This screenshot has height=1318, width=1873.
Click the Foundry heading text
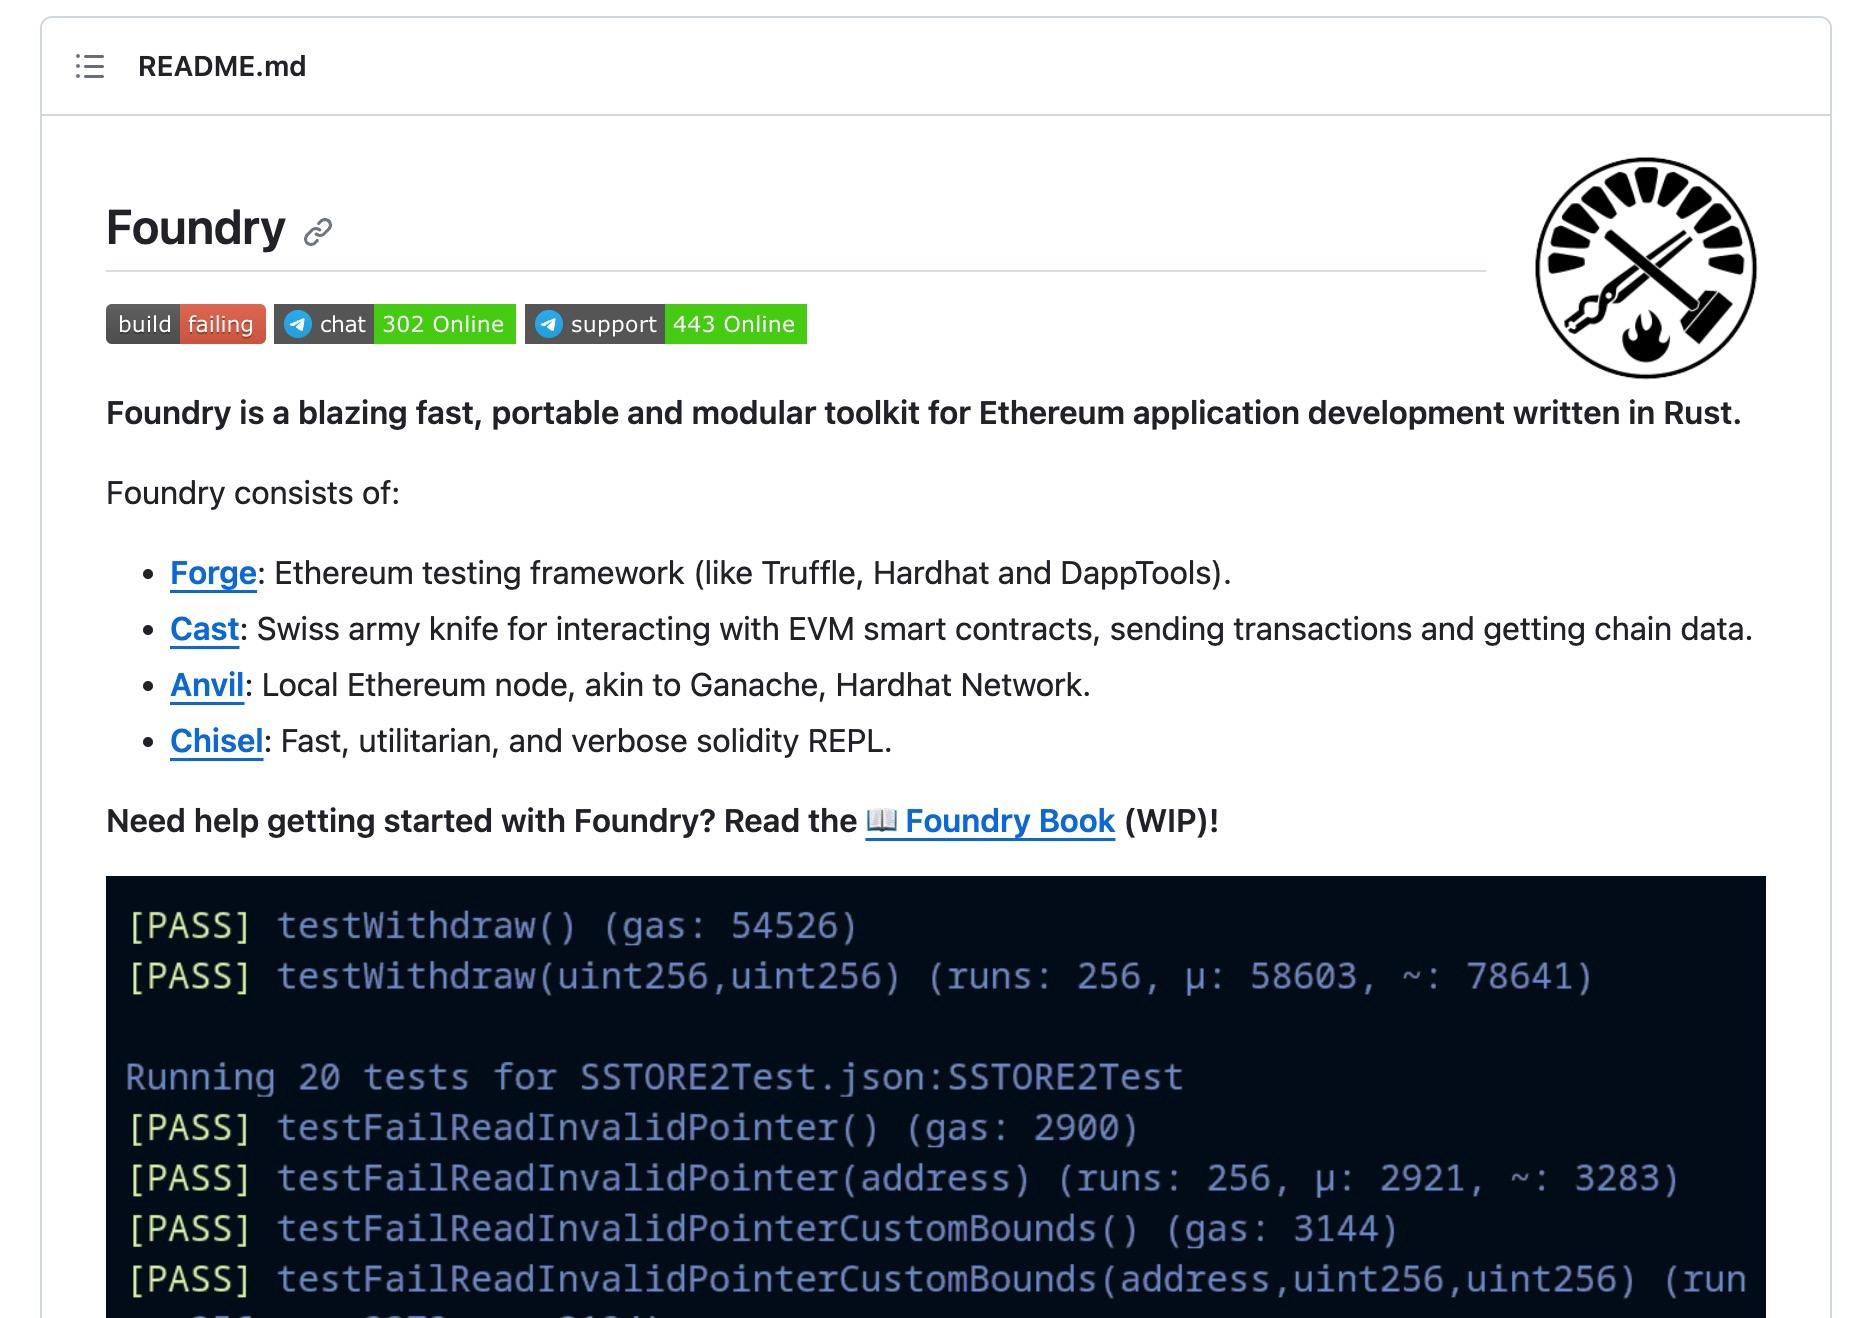coord(196,228)
